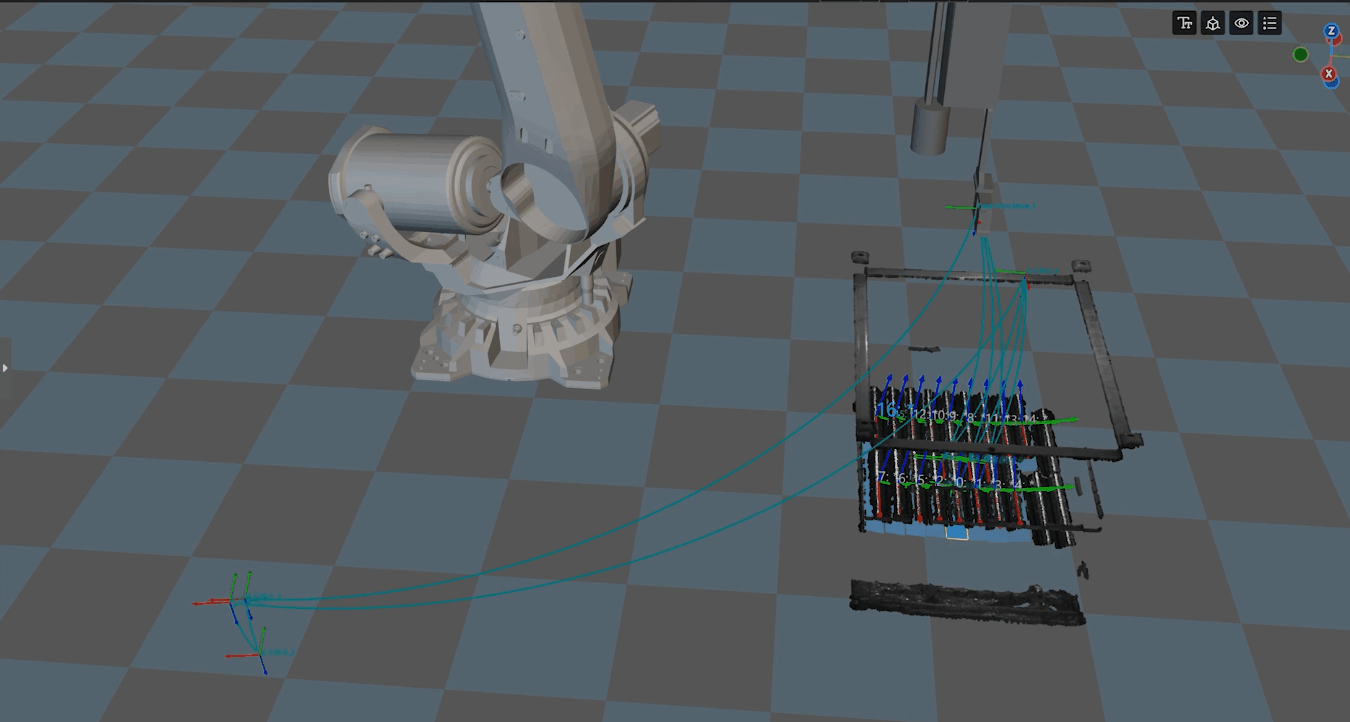The width and height of the screenshot is (1350, 722).
Task: Open the 3D cube view options
Action: point(1213,24)
